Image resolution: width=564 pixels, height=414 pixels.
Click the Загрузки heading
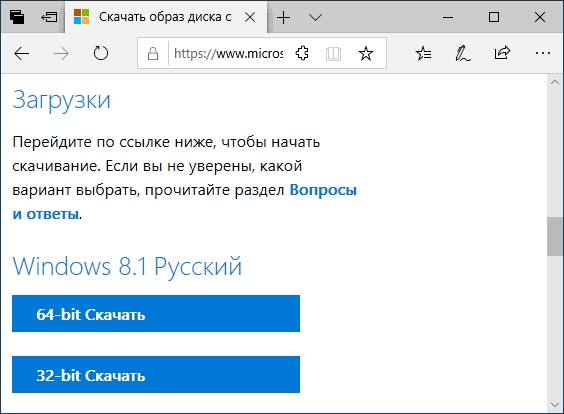(x=62, y=100)
